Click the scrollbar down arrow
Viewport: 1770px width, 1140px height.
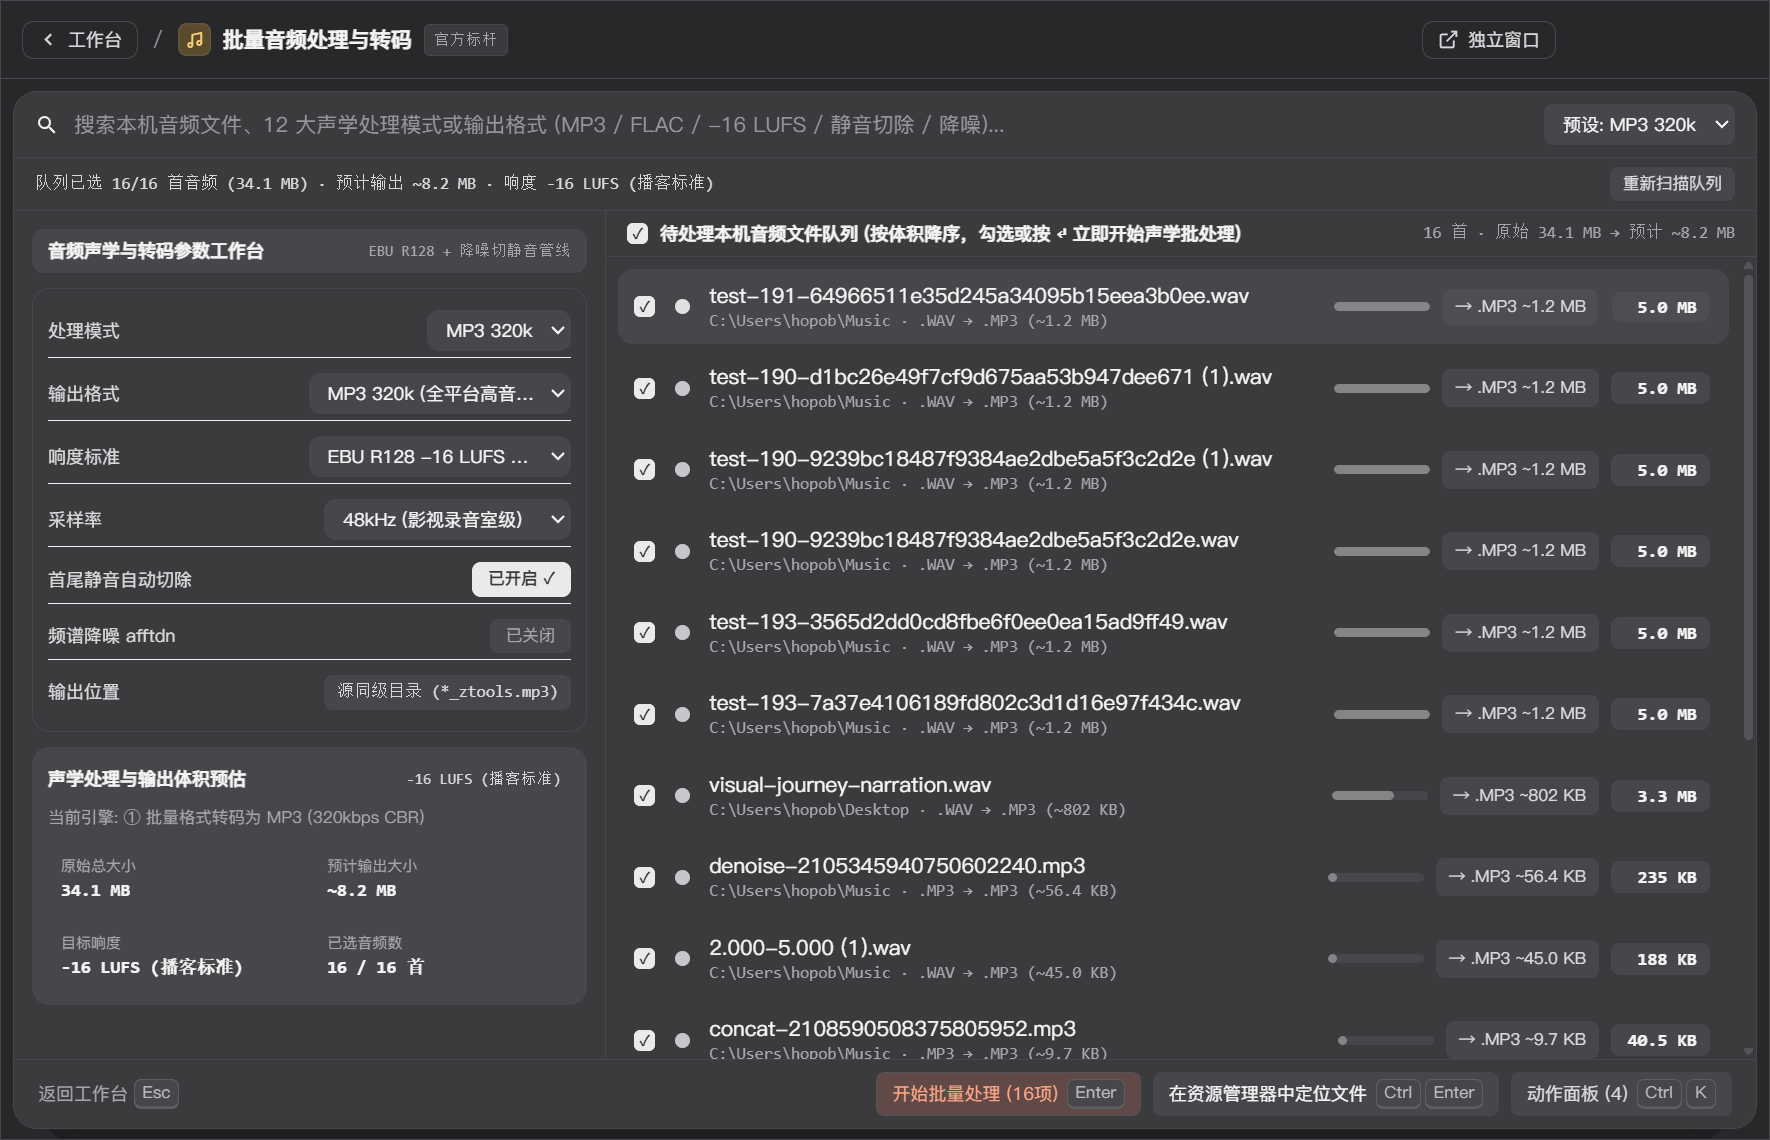coord(1748,1052)
